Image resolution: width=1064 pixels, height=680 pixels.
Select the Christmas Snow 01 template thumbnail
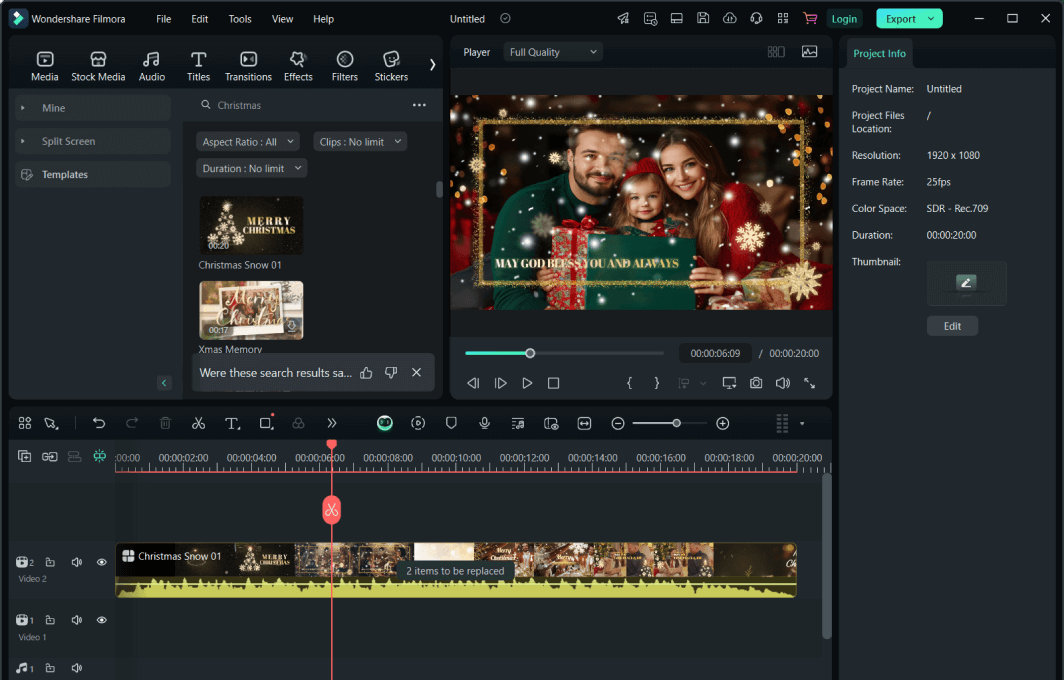[x=251, y=225]
